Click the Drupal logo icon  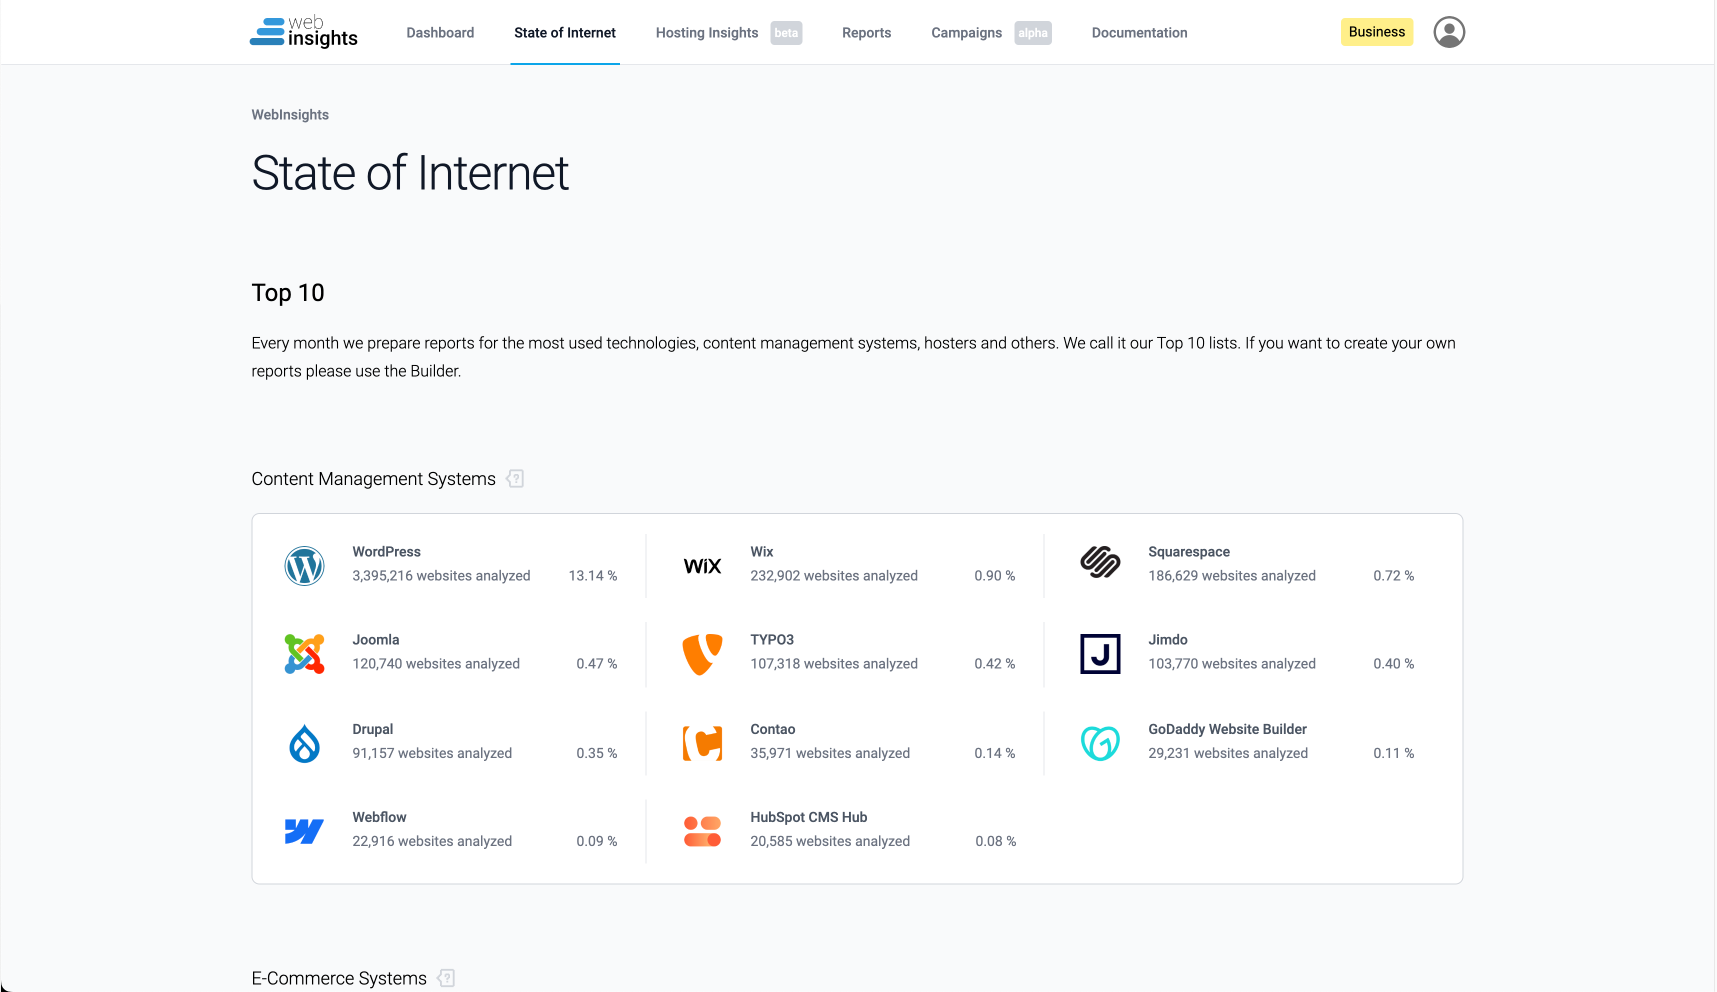(304, 744)
